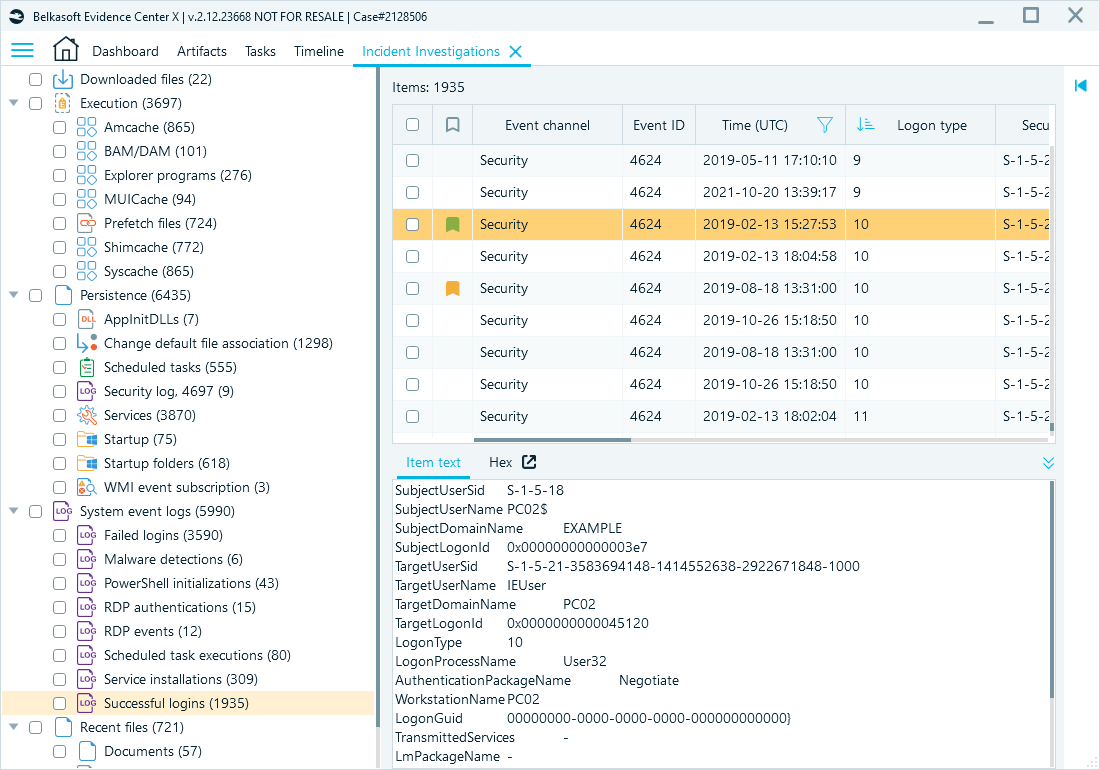Select the 2019-02-13 18:02:04 logon type 11 row
The width and height of the screenshot is (1100, 770).
(720, 417)
